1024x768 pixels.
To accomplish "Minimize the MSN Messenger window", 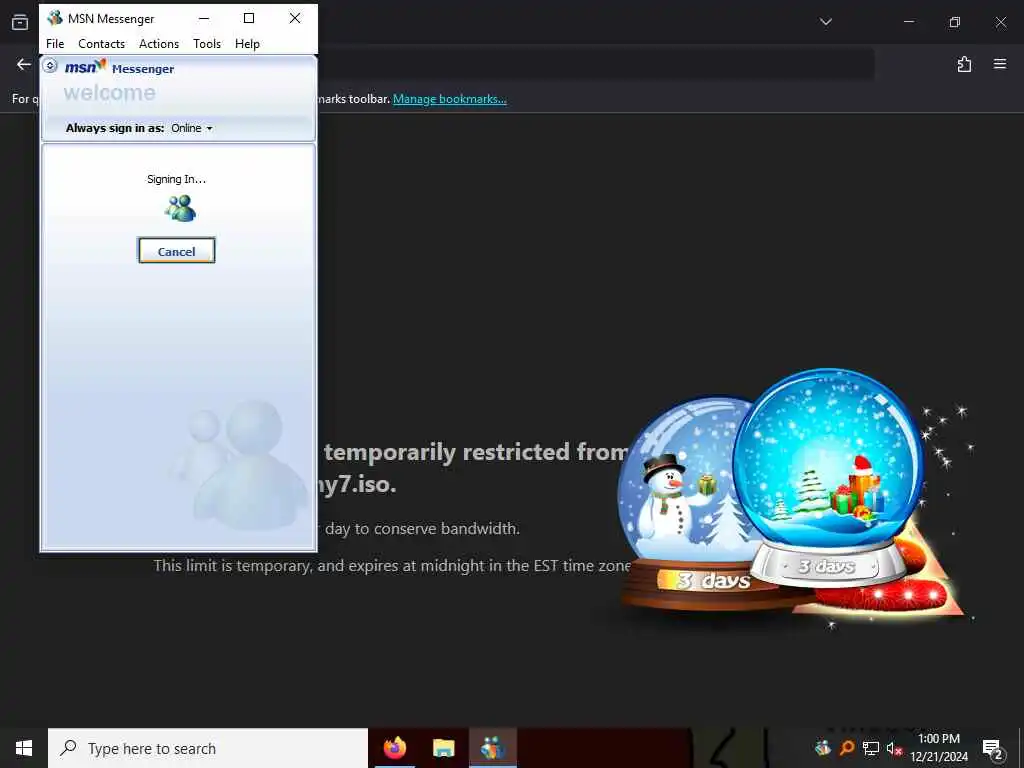I will 204,18.
